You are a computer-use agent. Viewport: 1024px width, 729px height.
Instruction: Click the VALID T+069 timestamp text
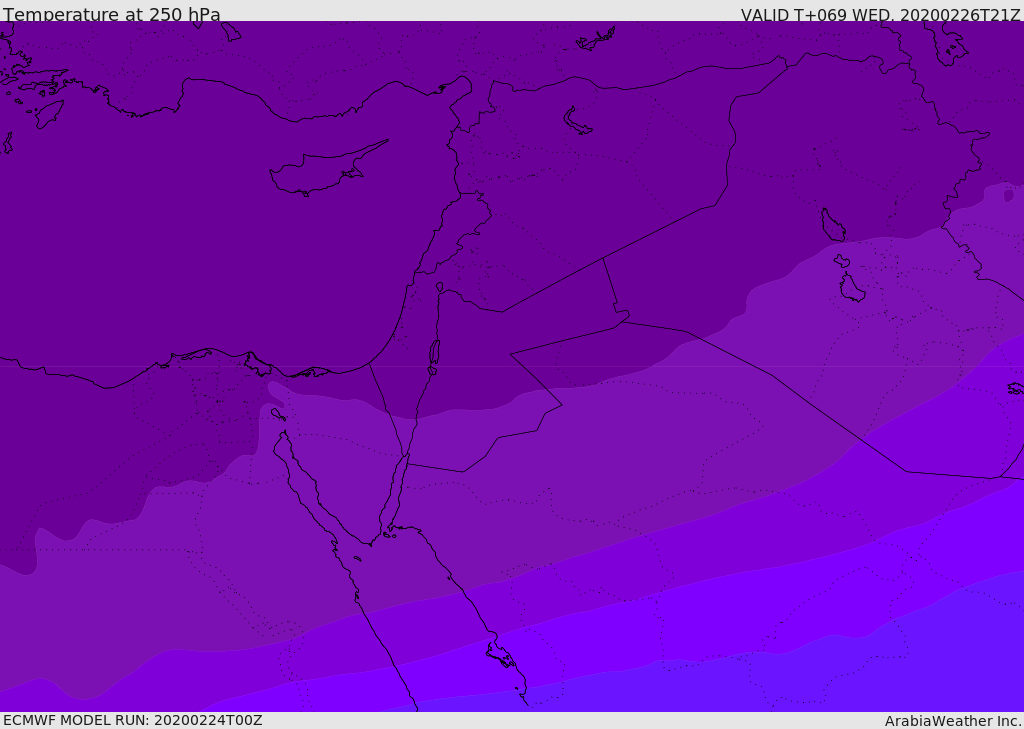click(x=880, y=15)
